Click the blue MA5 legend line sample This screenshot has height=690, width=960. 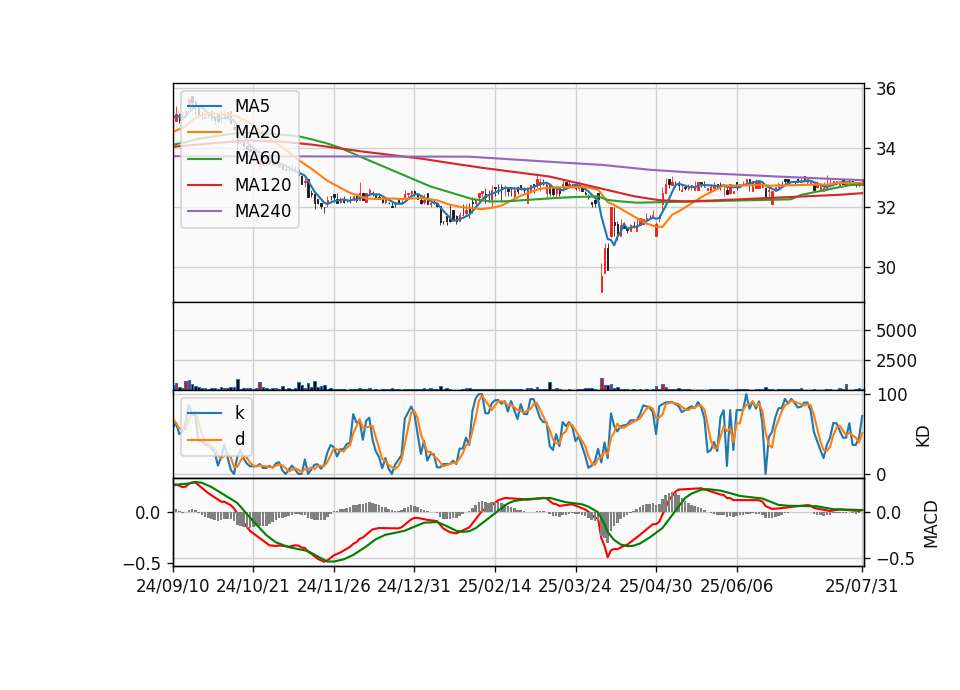pyautogui.click(x=204, y=106)
